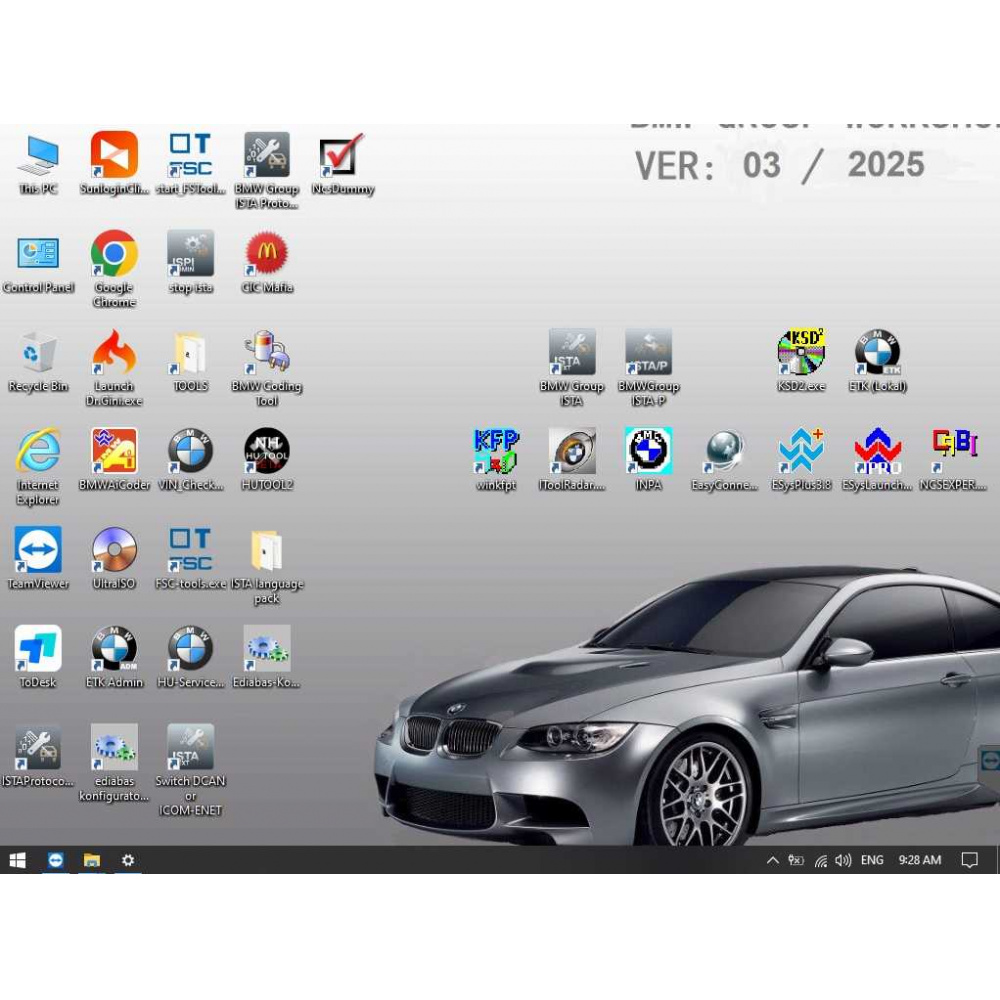
Task: Open Settings gear in taskbar
Action: pos(128,860)
